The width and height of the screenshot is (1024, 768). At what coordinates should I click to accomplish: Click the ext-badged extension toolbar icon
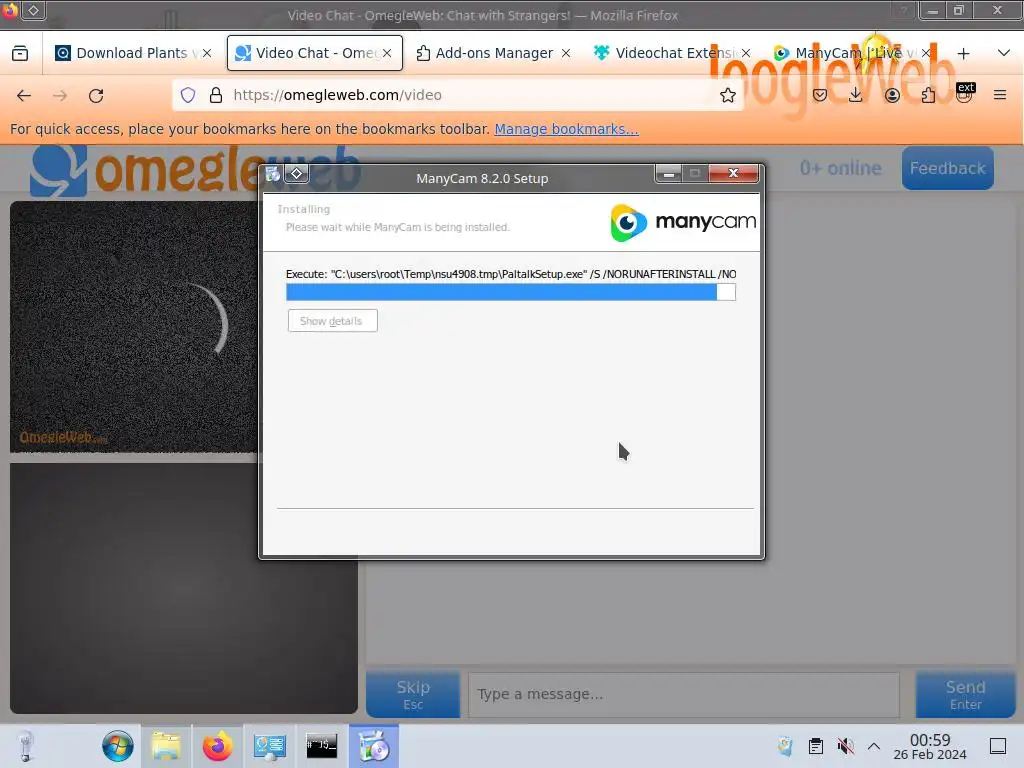(x=965, y=94)
